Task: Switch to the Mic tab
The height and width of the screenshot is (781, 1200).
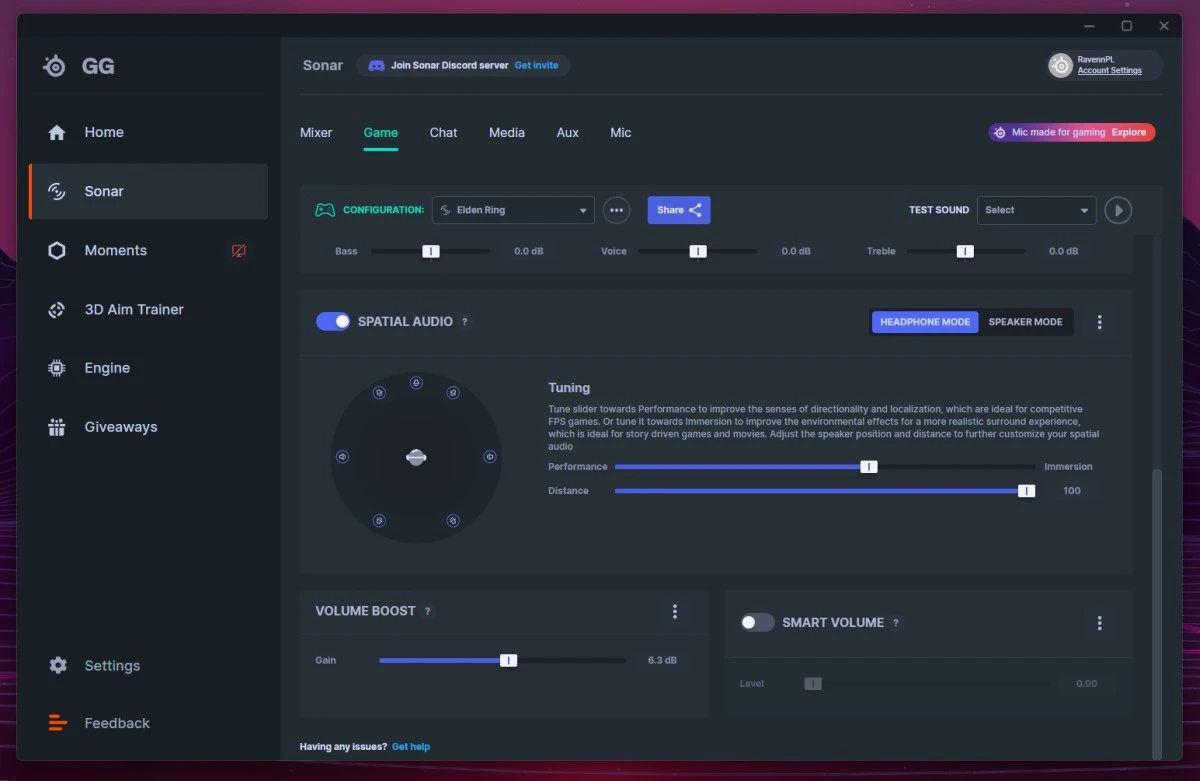Action: tap(620, 132)
